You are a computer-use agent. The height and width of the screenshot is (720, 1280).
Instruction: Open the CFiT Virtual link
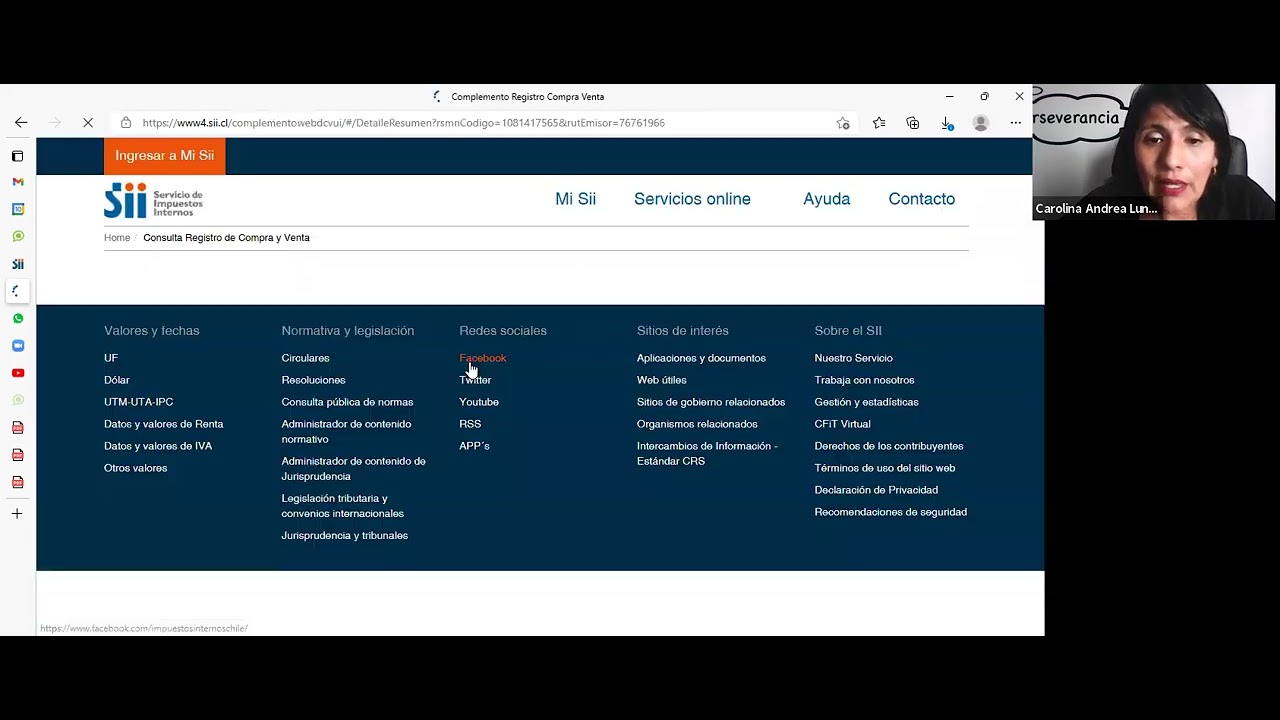pyautogui.click(x=842, y=424)
